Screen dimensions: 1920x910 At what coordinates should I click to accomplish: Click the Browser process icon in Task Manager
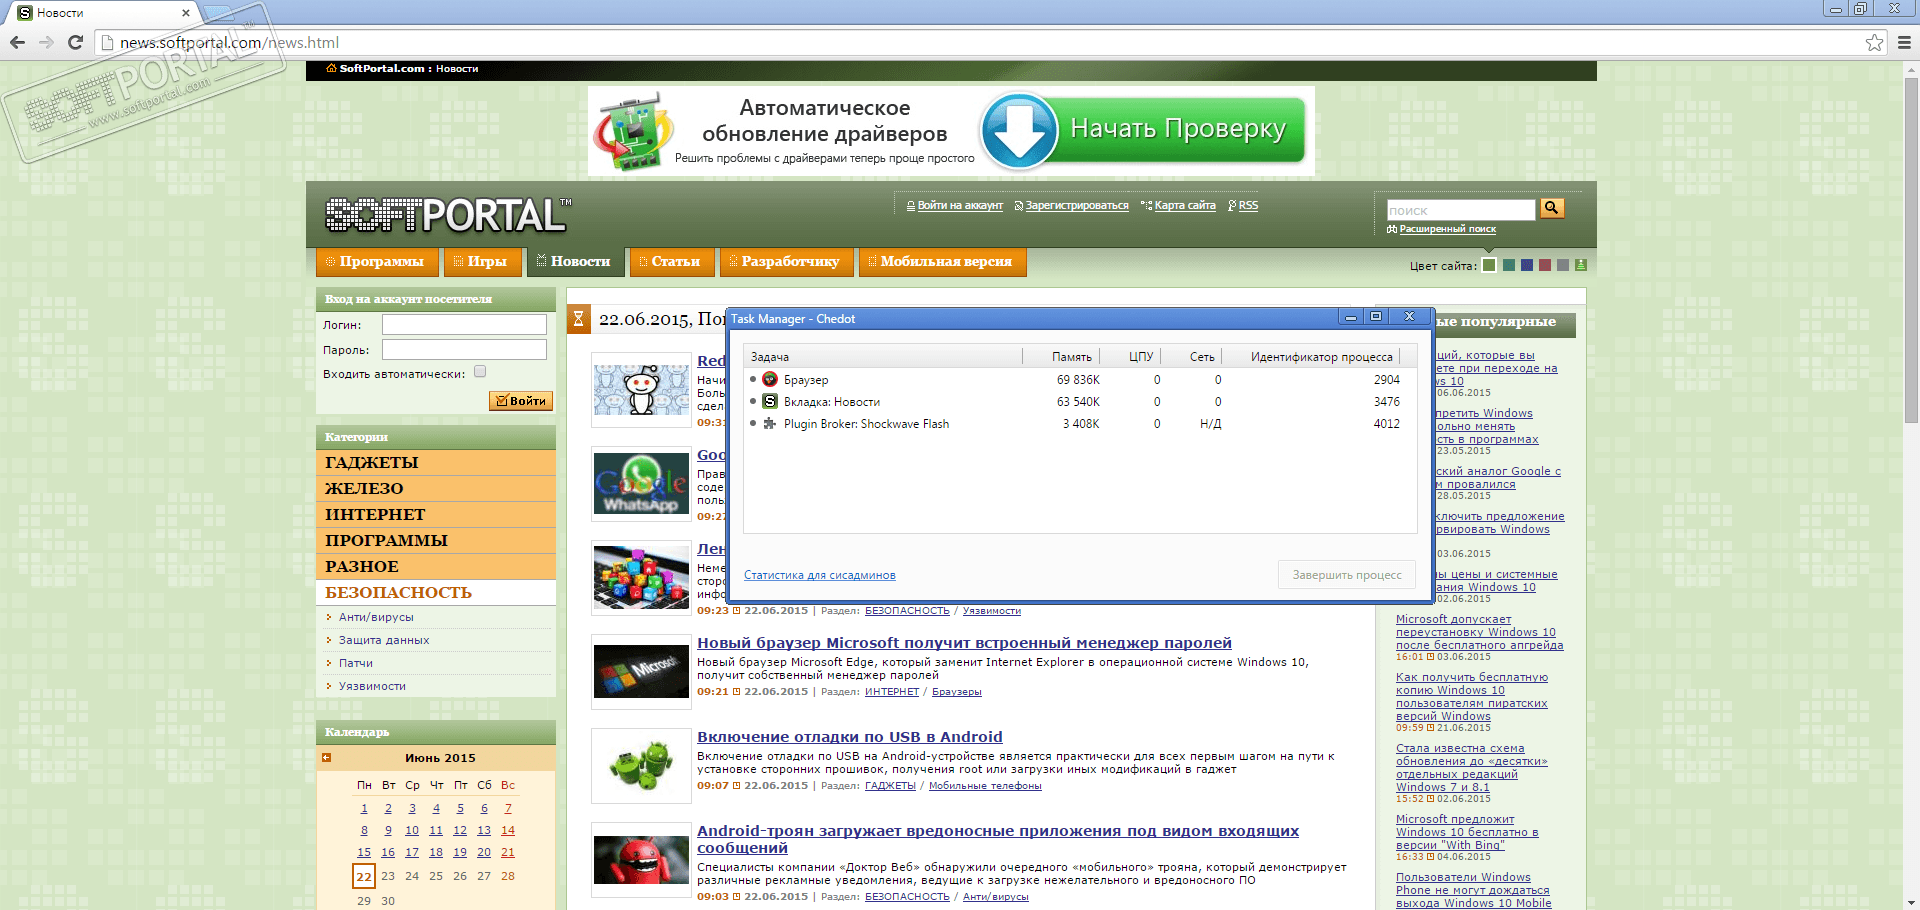pos(770,380)
